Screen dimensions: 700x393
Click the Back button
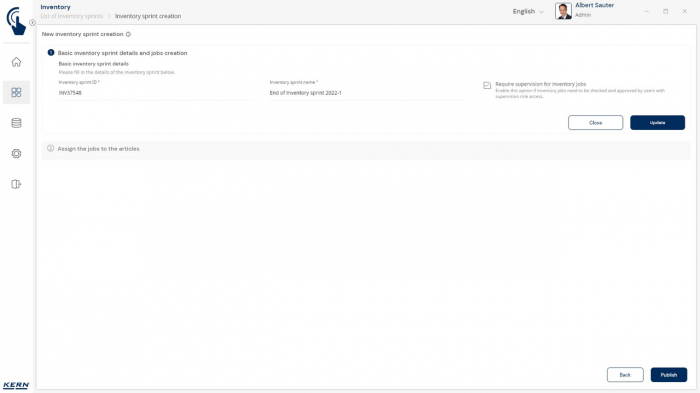point(625,375)
